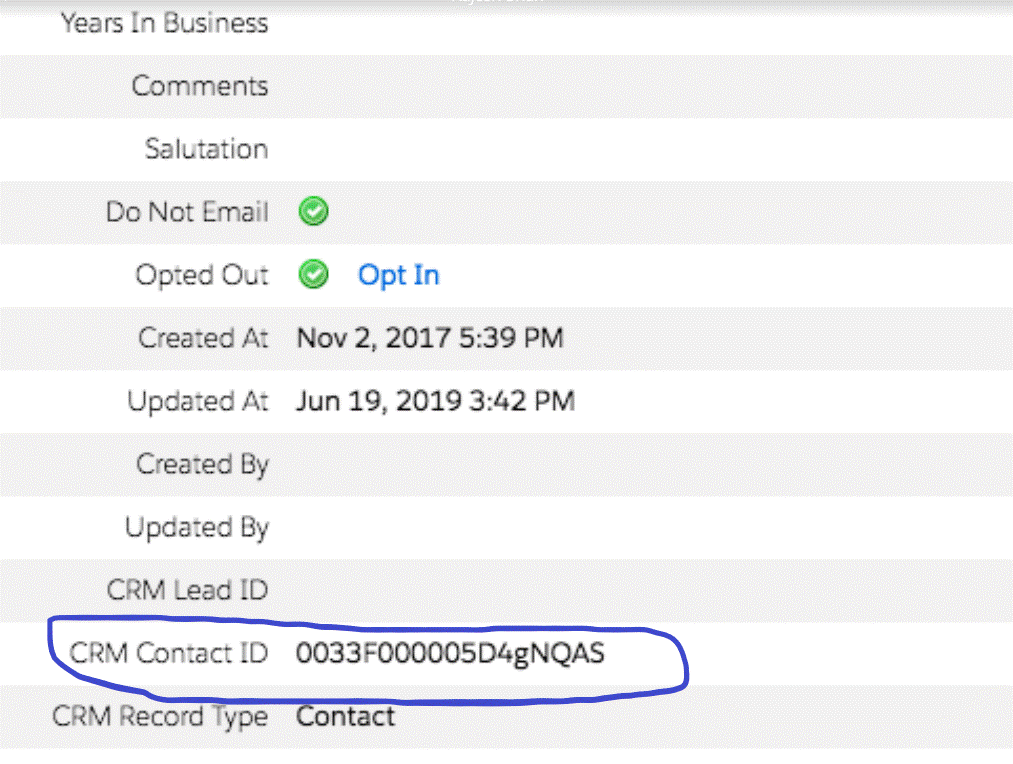
Task: Select the Salutation field label
Action: pyautogui.click(x=206, y=149)
